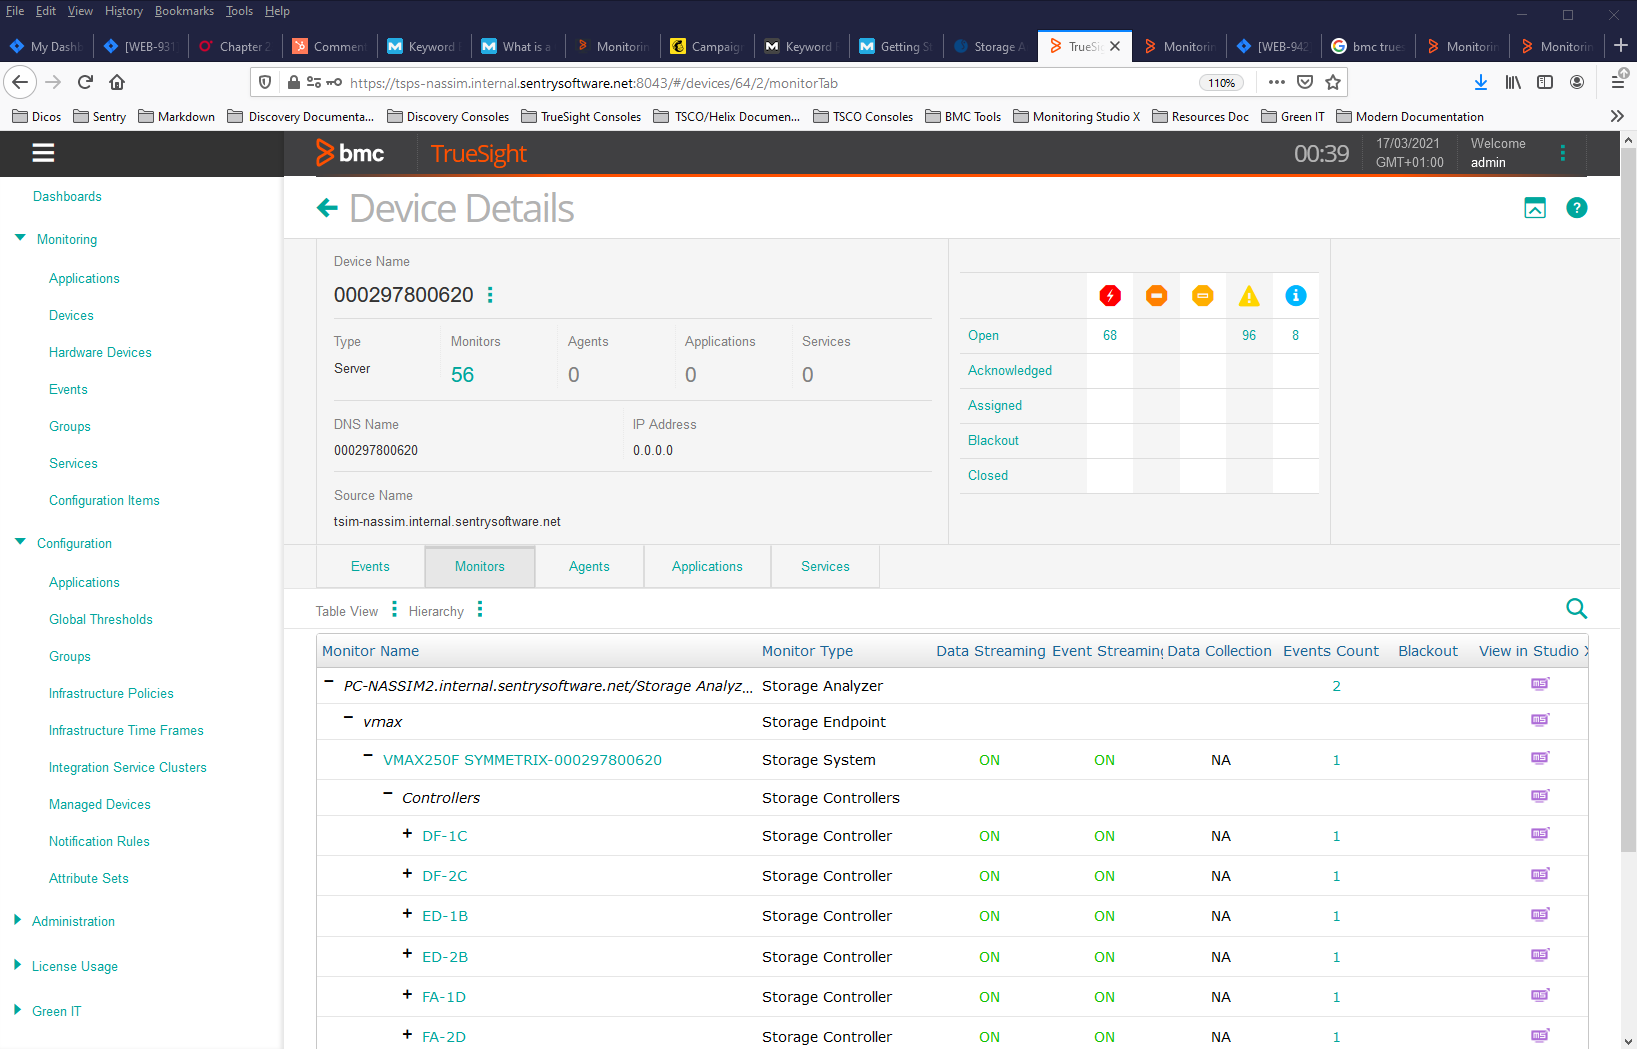Open Managed Devices in the sidebar

100,804
